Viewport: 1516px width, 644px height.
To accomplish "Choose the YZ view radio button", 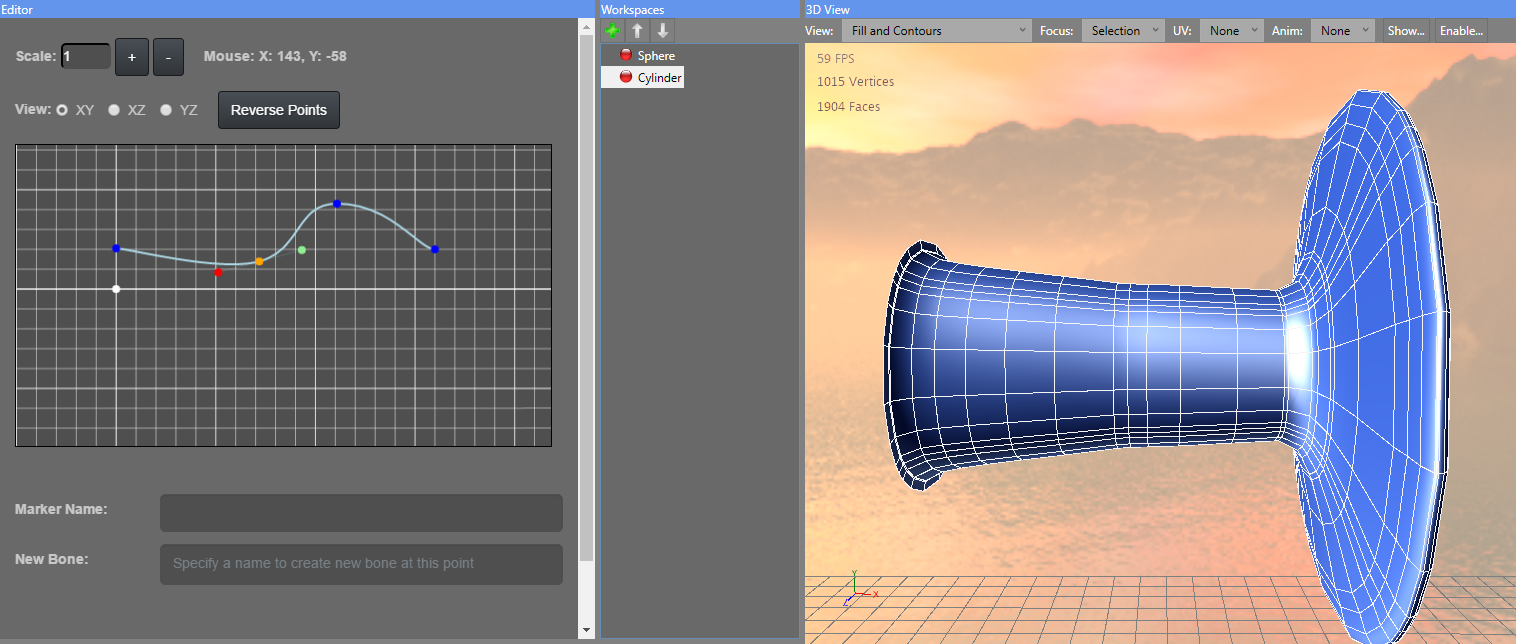I will (166, 110).
